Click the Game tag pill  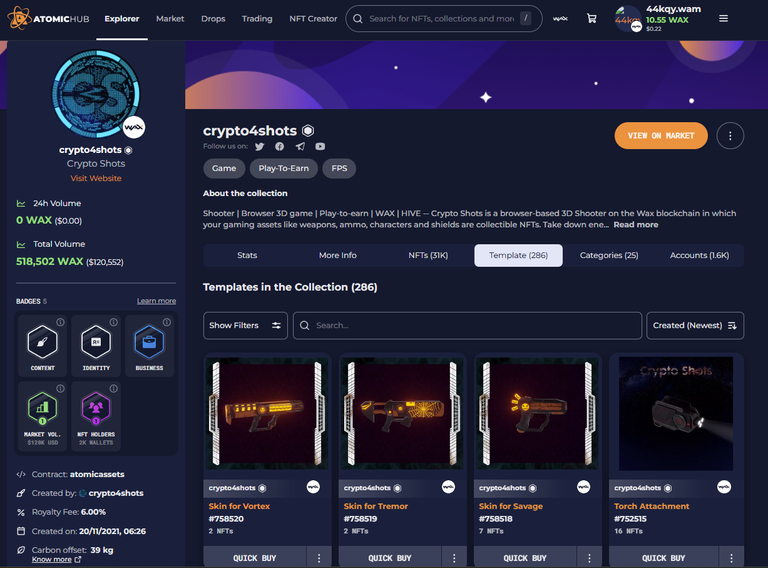coord(224,168)
